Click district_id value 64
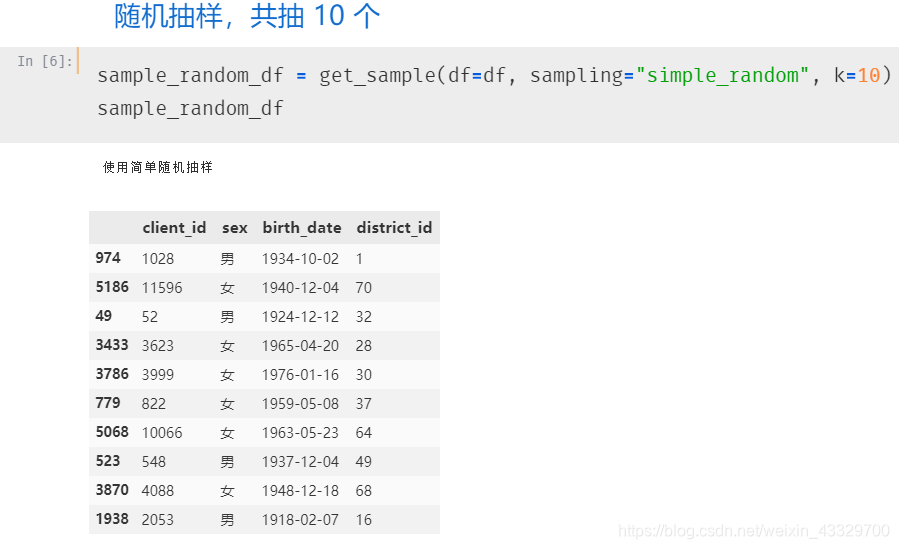The height and width of the screenshot is (549, 899). tap(363, 433)
